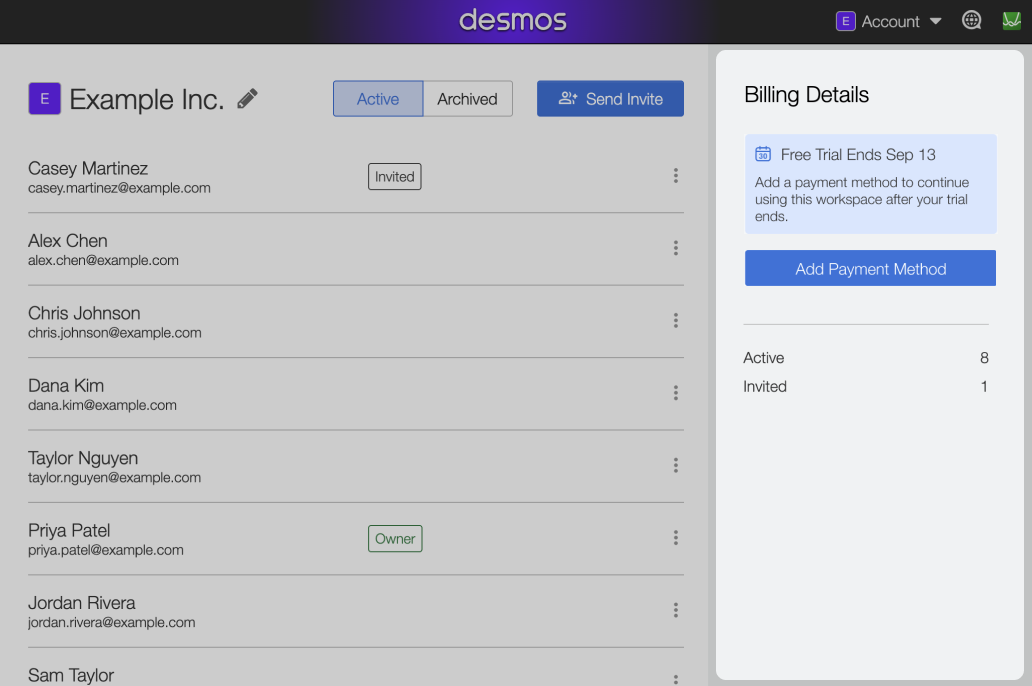Image resolution: width=1032 pixels, height=686 pixels.
Task: Open the more options menu for Alex Chen
Action: pyautogui.click(x=675, y=248)
